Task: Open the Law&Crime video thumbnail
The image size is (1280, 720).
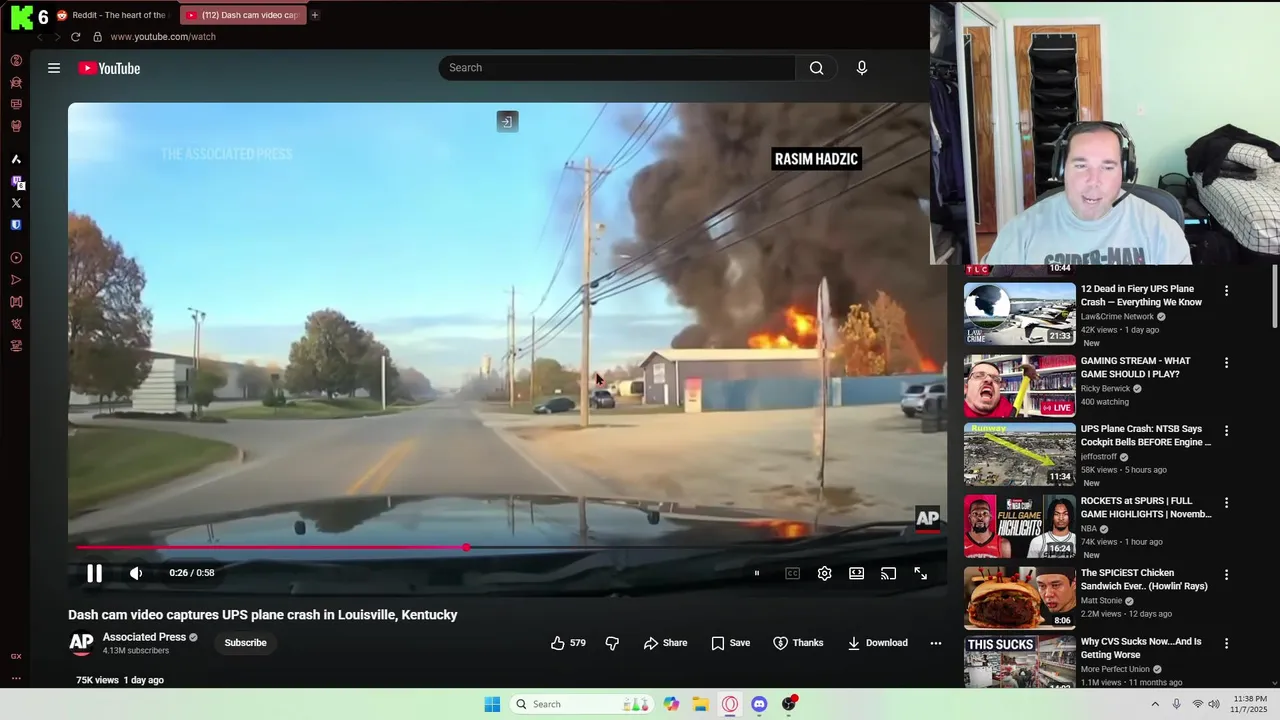Action: (x=1020, y=314)
